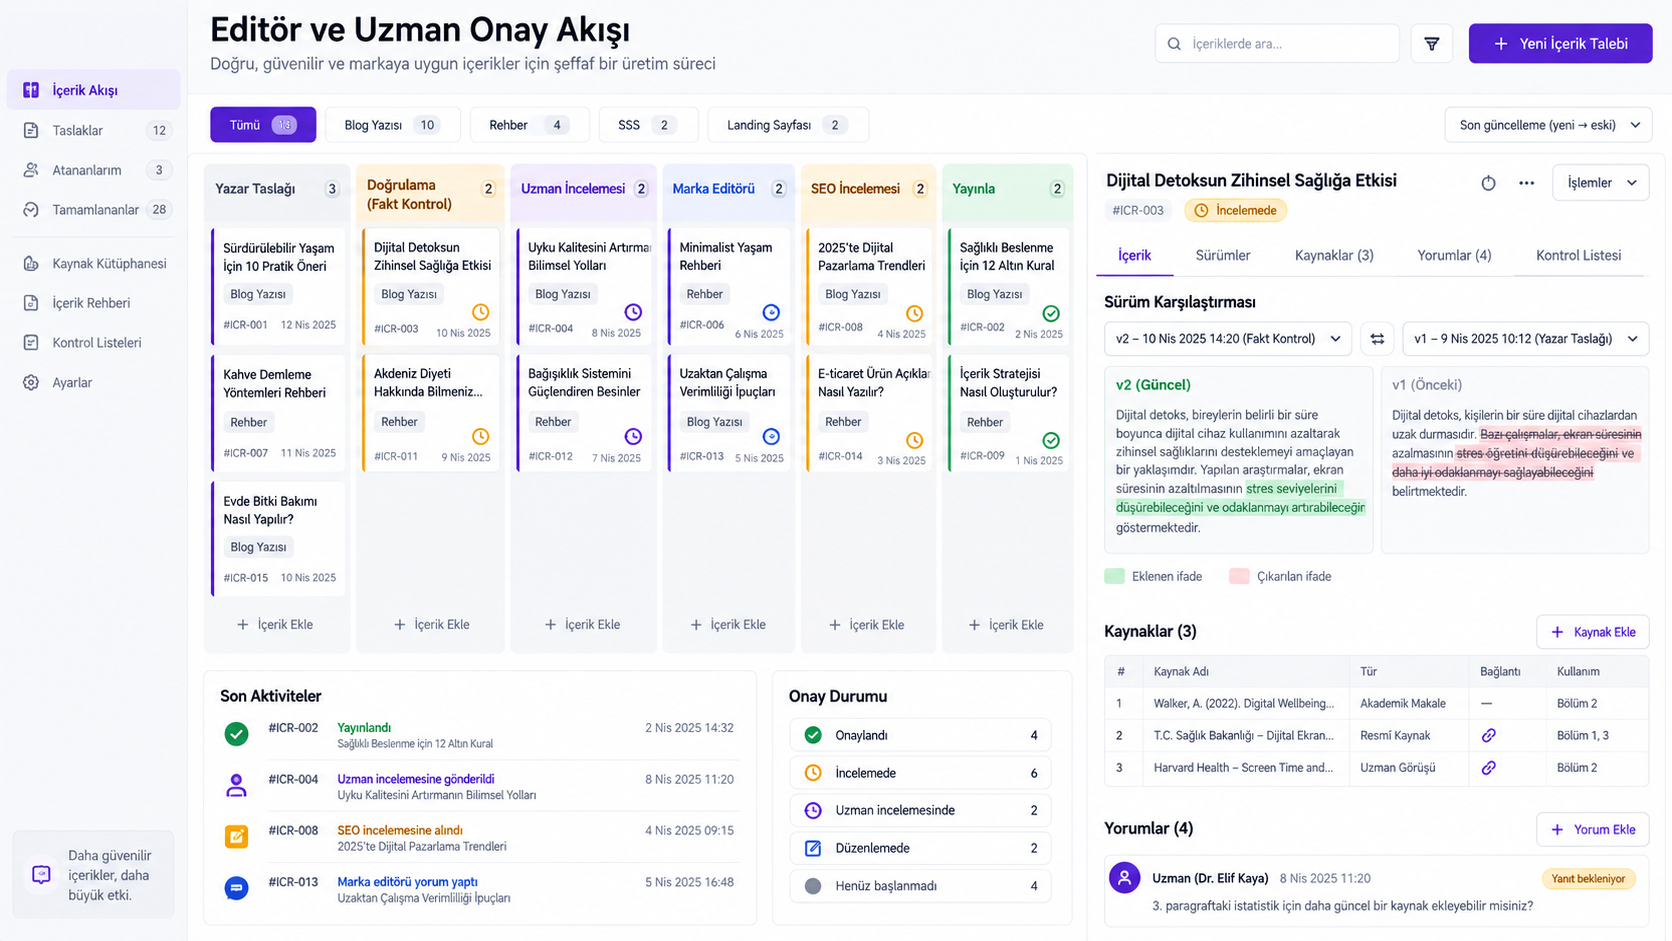Open the v1 Yazar Taslağı version dropdown
The image size is (1672, 941).
pos(1526,339)
